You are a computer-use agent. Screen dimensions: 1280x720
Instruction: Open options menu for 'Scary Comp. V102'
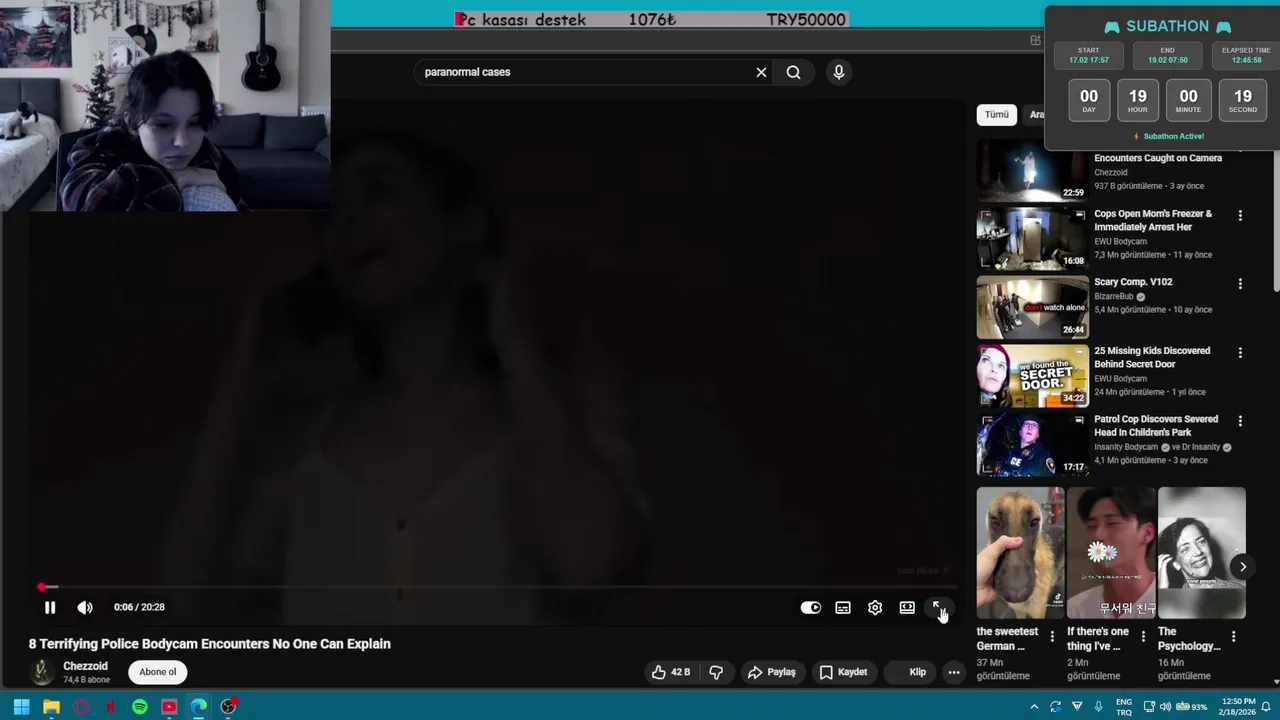point(1240,284)
